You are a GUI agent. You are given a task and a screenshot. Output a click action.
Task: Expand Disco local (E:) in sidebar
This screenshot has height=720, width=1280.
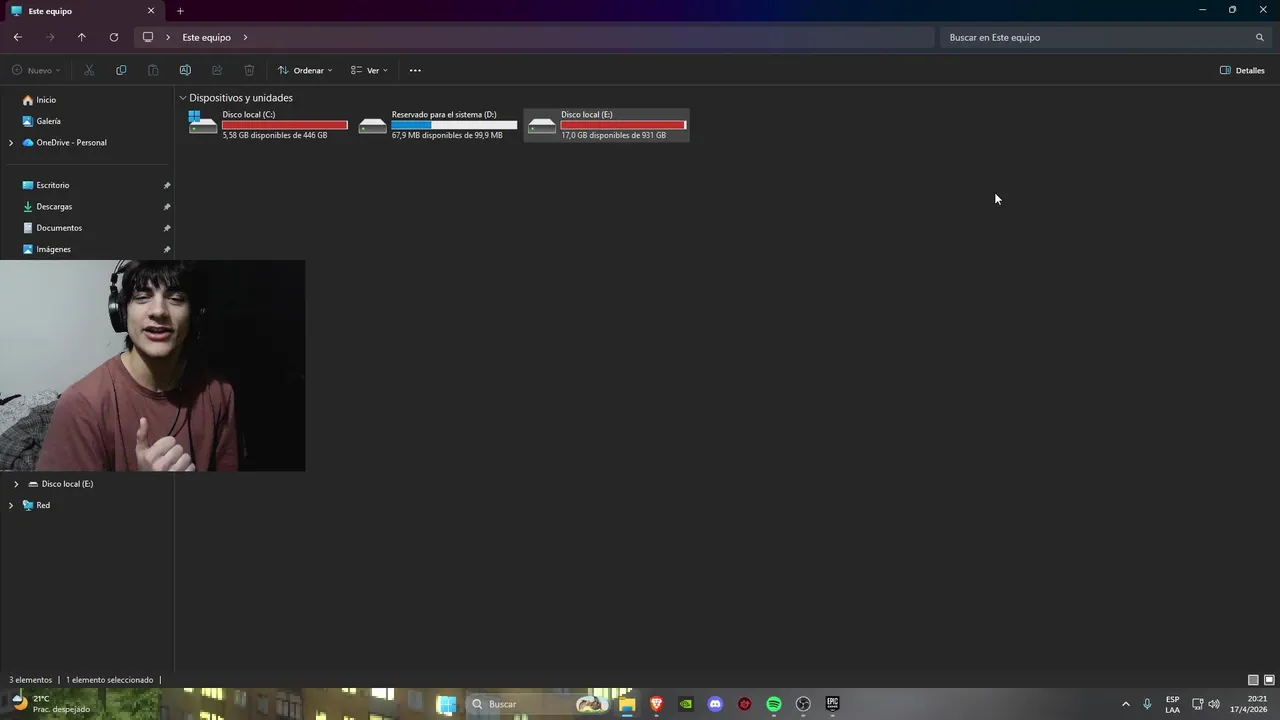point(16,484)
